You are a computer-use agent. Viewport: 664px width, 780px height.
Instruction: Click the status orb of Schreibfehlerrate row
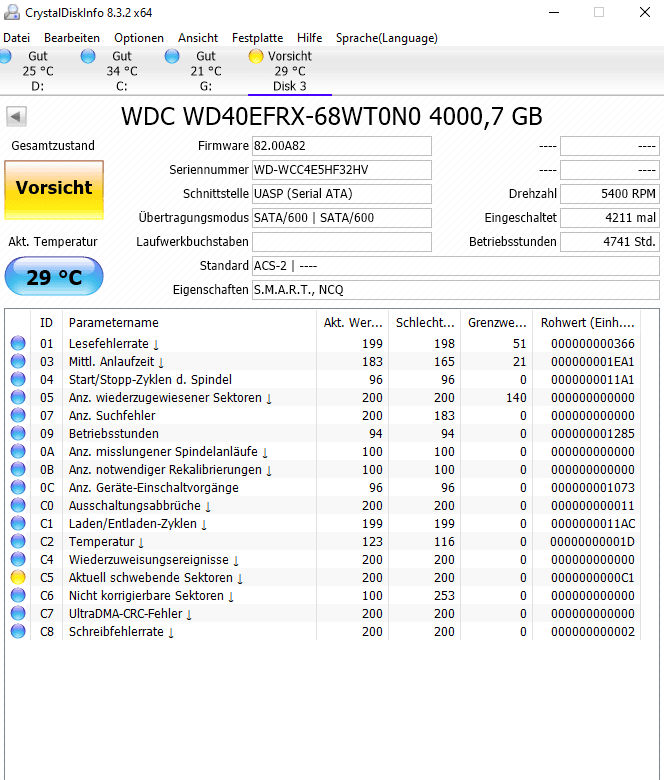coord(18,631)
